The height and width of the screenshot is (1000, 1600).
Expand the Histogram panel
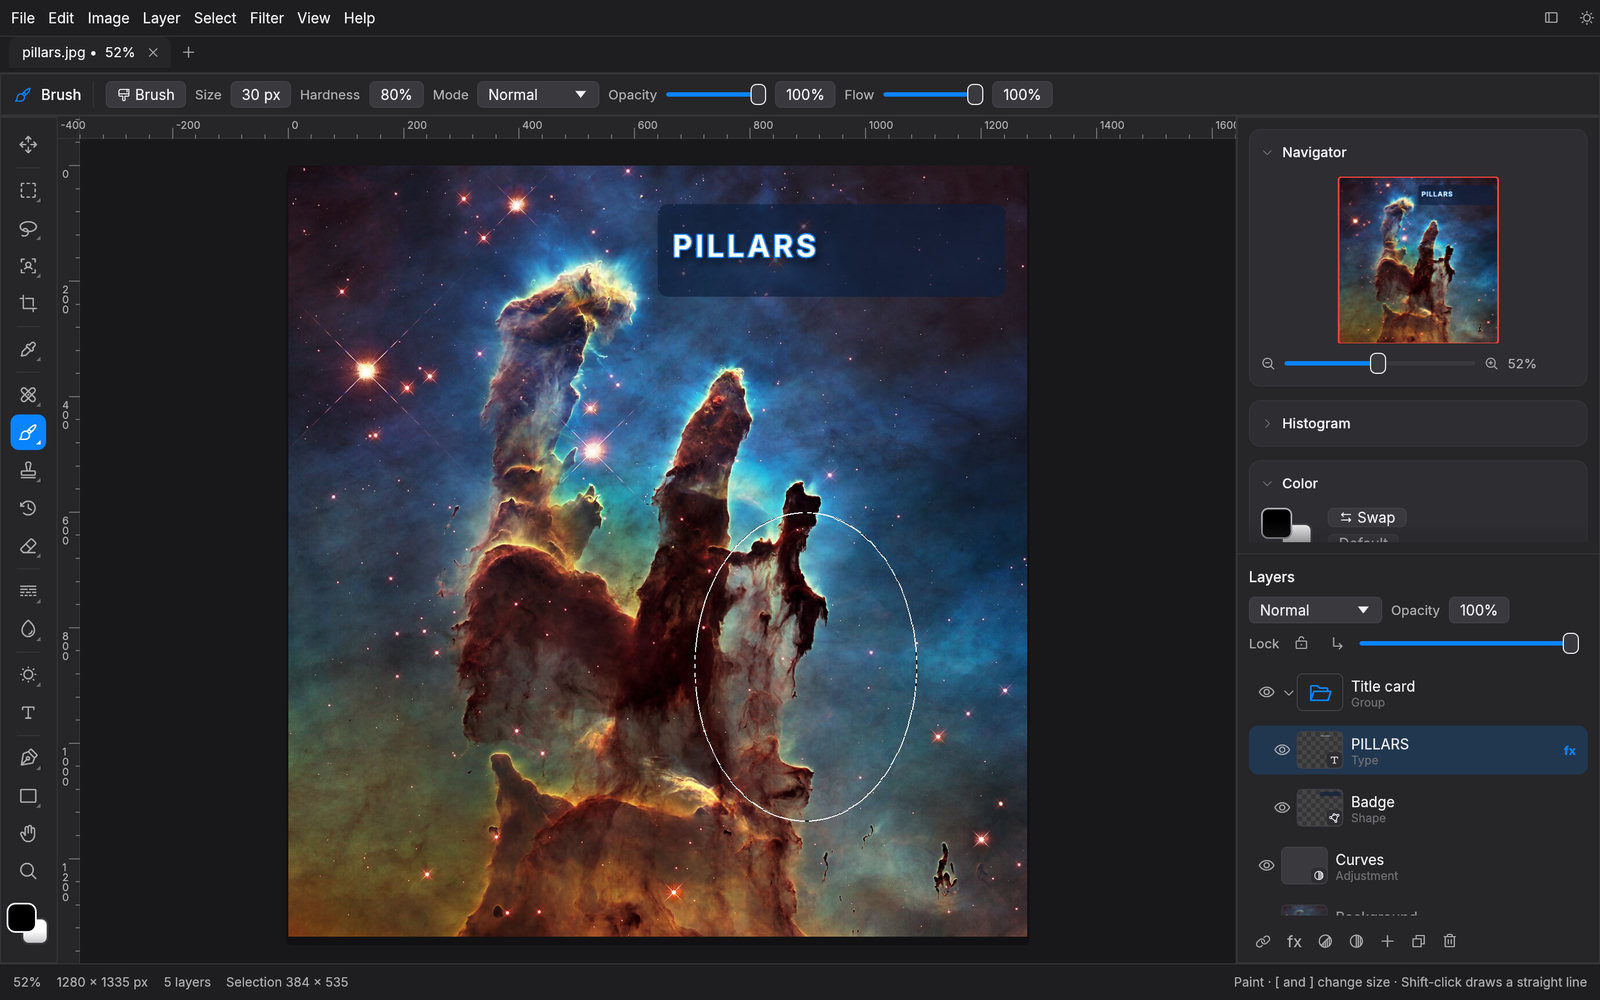[x=1267, y=424]
